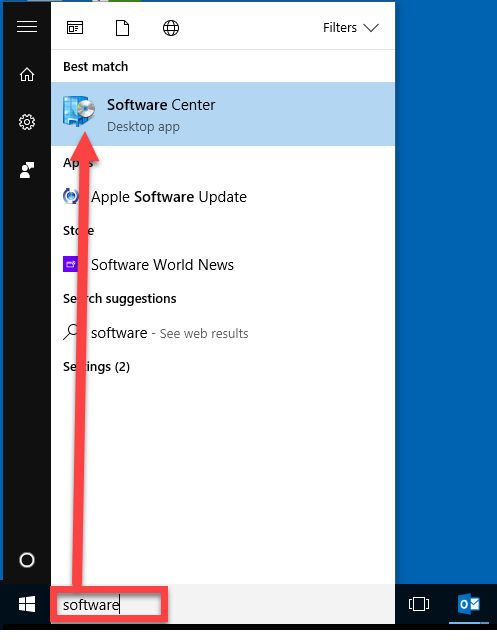Select the Cortana circle icon
Viewport: 497px width, 640px height.
tap(27, 560)
